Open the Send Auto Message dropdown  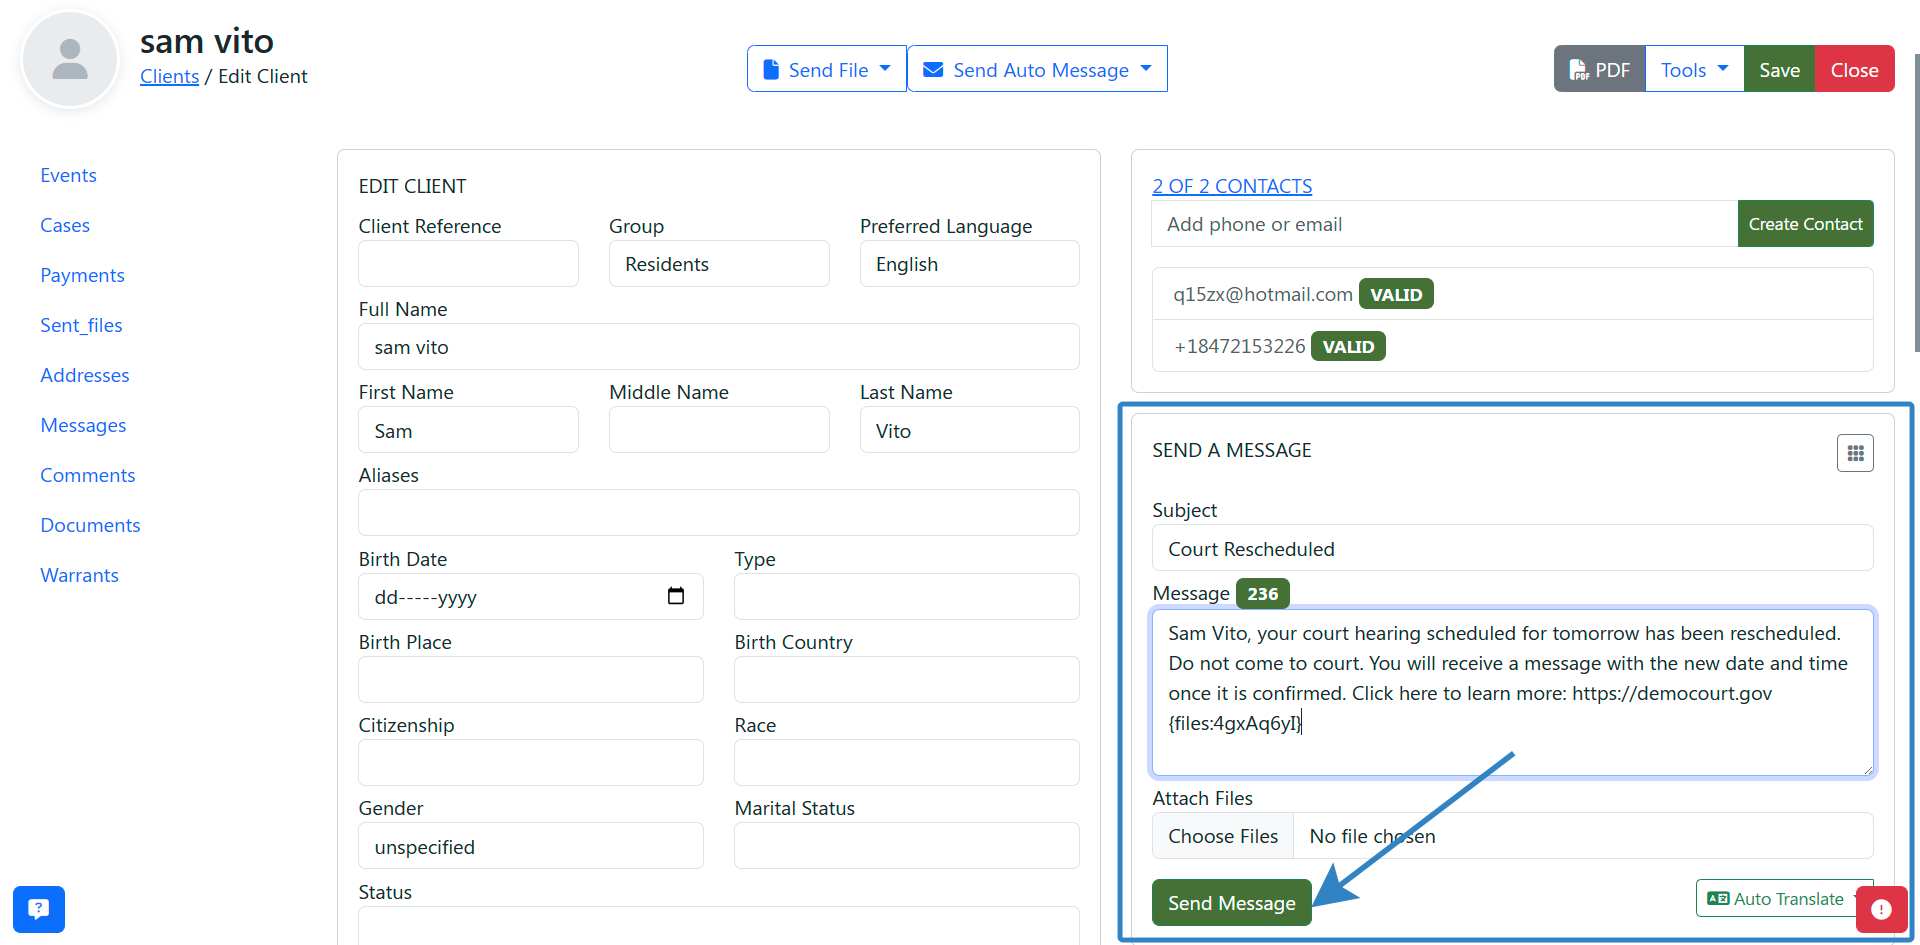pos(1037,69)
